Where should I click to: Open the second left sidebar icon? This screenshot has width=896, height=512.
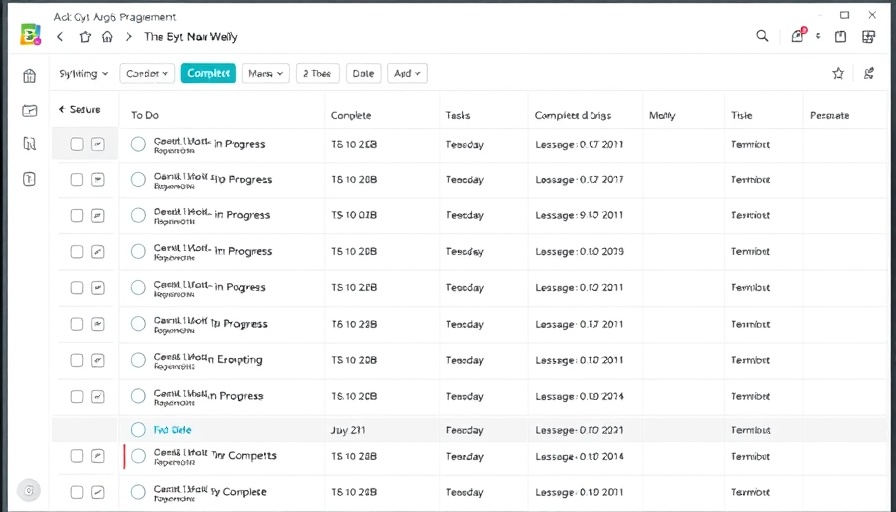(30, 110)
